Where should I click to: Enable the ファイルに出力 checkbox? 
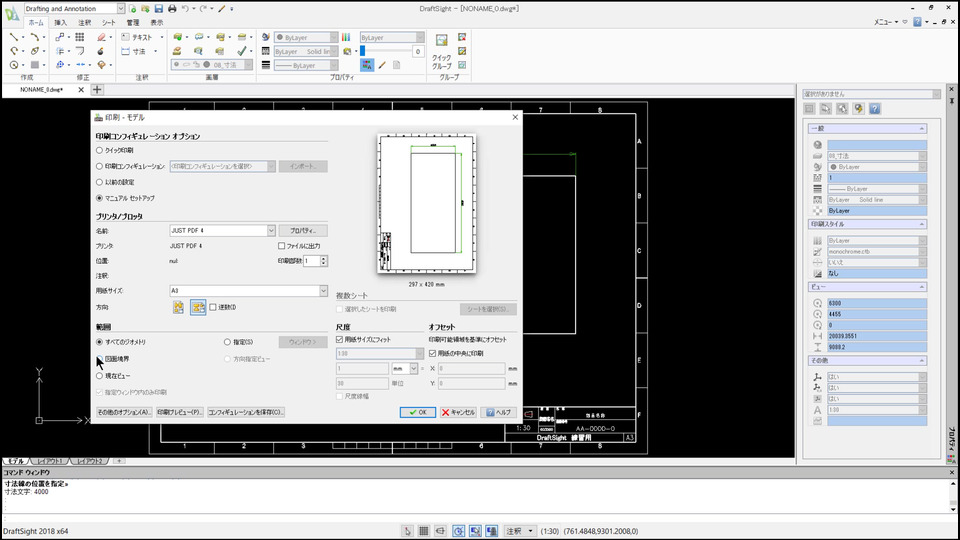click(281, 245)
